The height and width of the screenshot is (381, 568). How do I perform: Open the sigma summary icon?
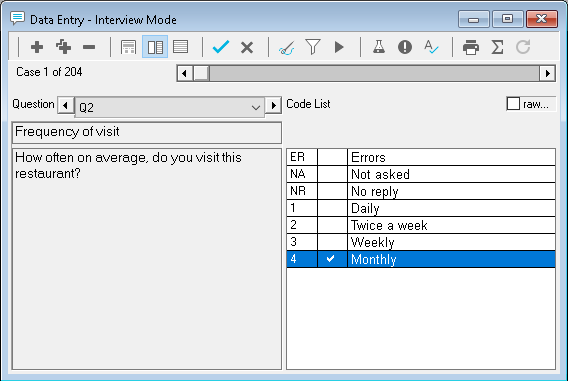(497, 47)
